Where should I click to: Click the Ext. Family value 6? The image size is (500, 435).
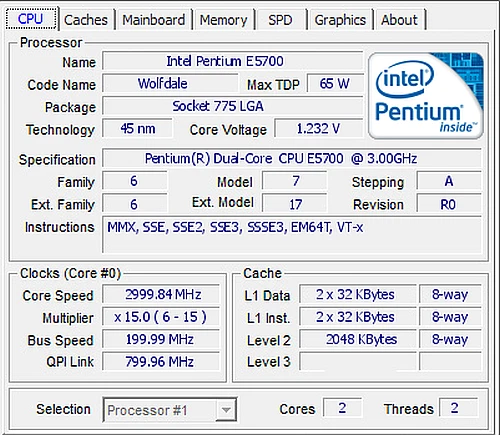(x=134, y=204)
